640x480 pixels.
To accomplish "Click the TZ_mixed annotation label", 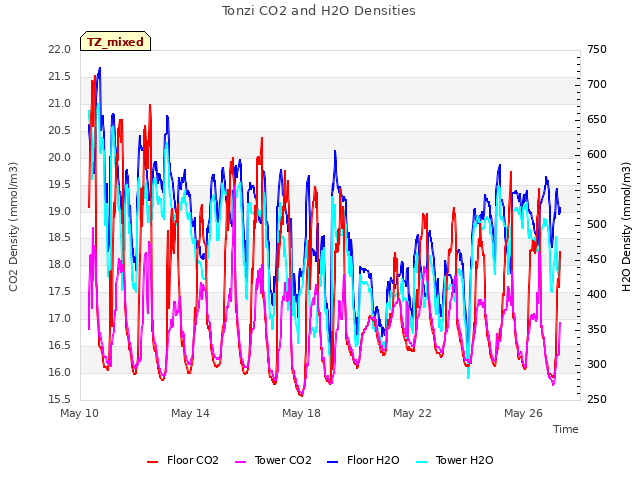I will 115,42.
